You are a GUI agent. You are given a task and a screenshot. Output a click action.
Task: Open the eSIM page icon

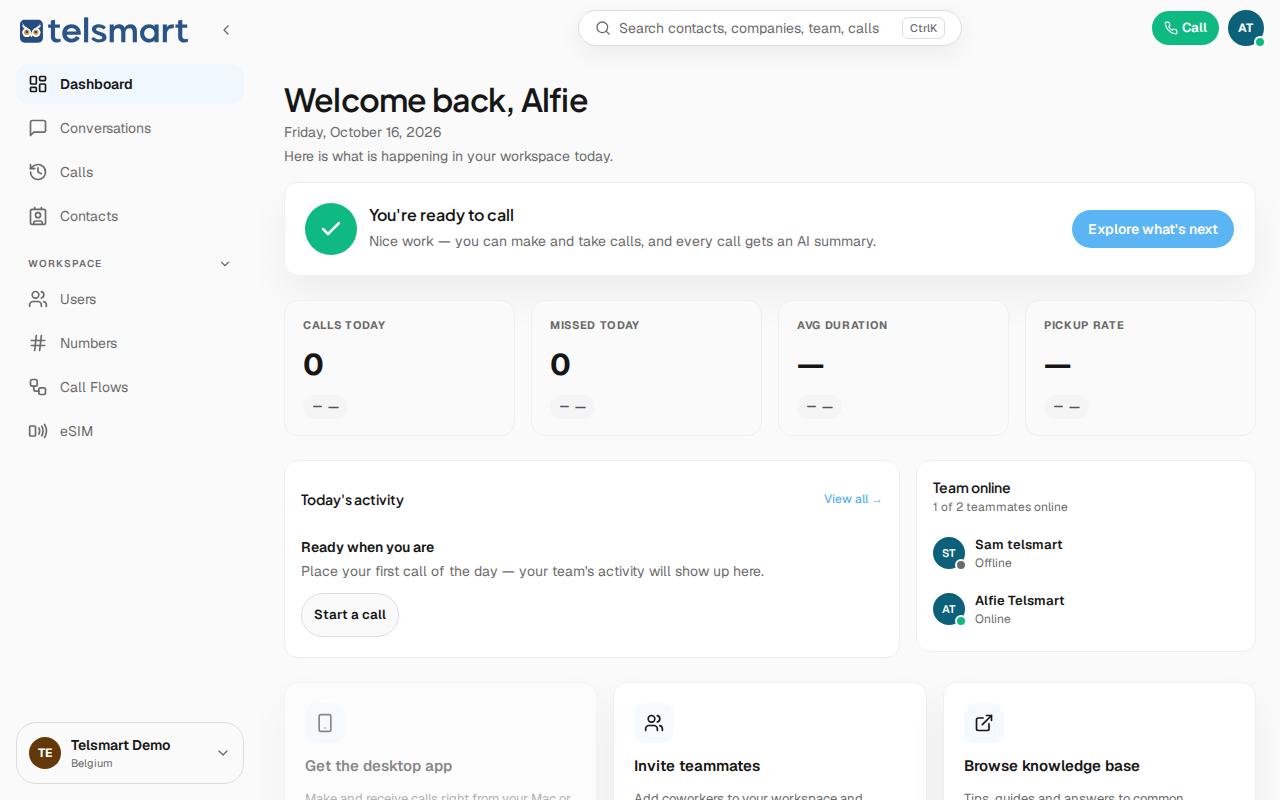pyautogui.click(x=38, y=431)
